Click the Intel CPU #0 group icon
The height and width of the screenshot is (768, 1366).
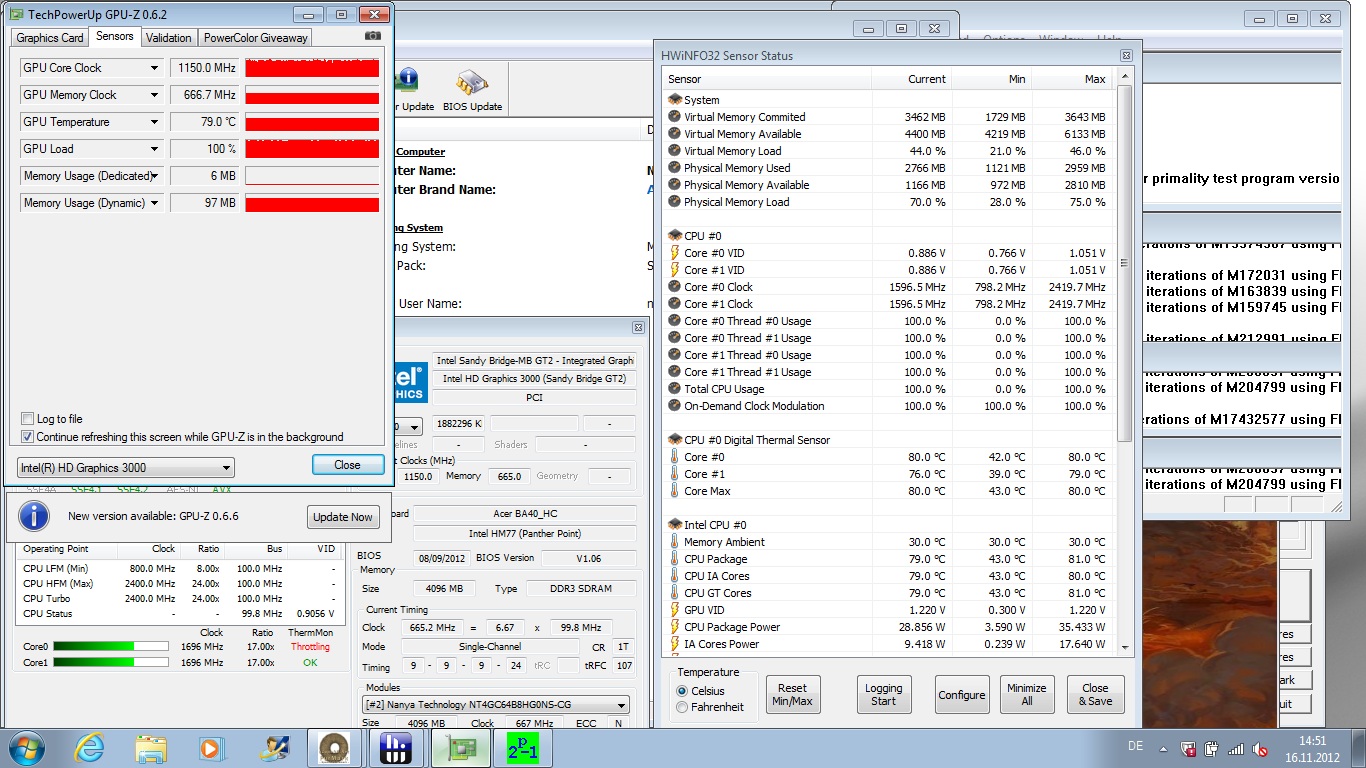click(x=675, y=525)
